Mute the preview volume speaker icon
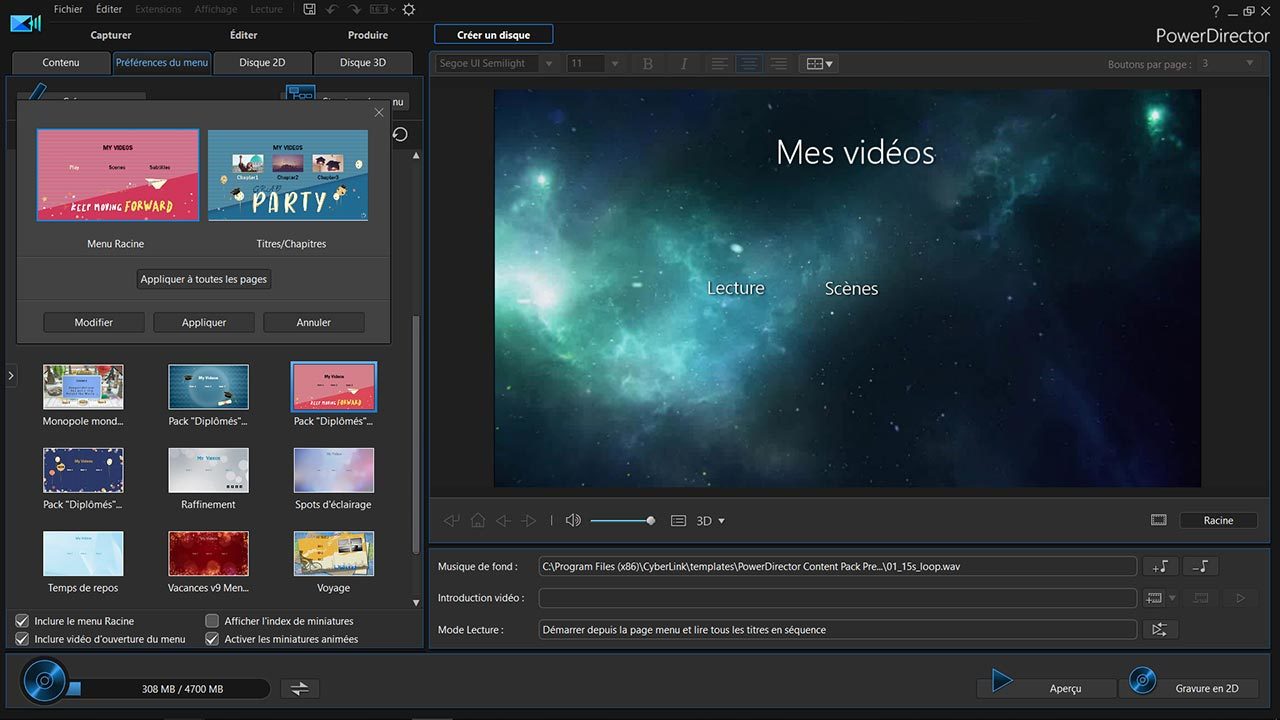 (x=573, y=520)
